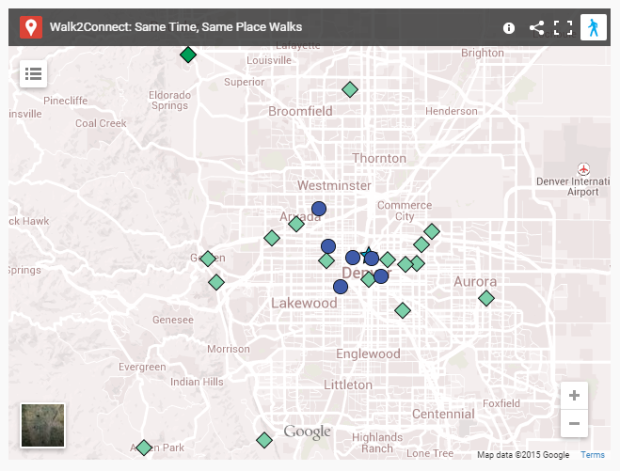Click the Indian Hills label

[197, 382]
